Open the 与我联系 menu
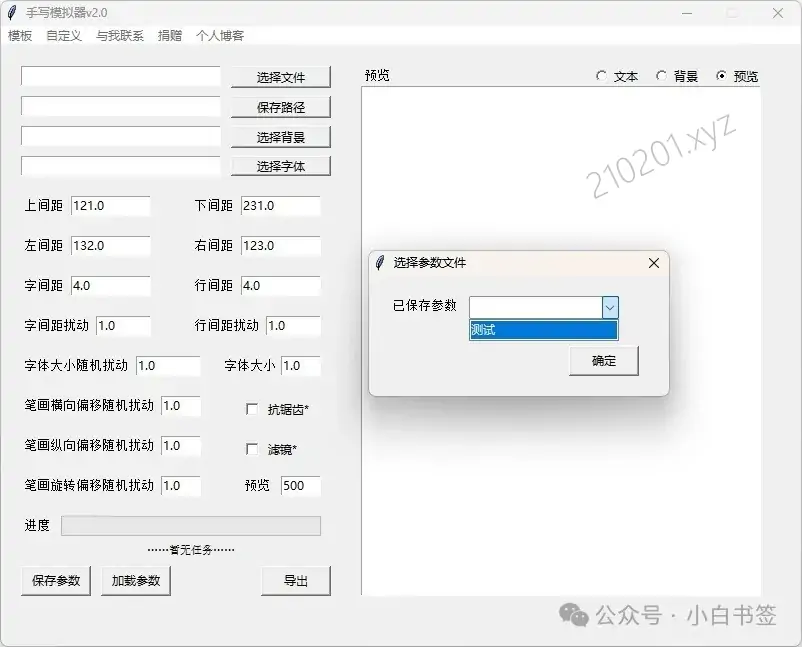This screenshot has width=802, height=647. click(x=120, y=35)
